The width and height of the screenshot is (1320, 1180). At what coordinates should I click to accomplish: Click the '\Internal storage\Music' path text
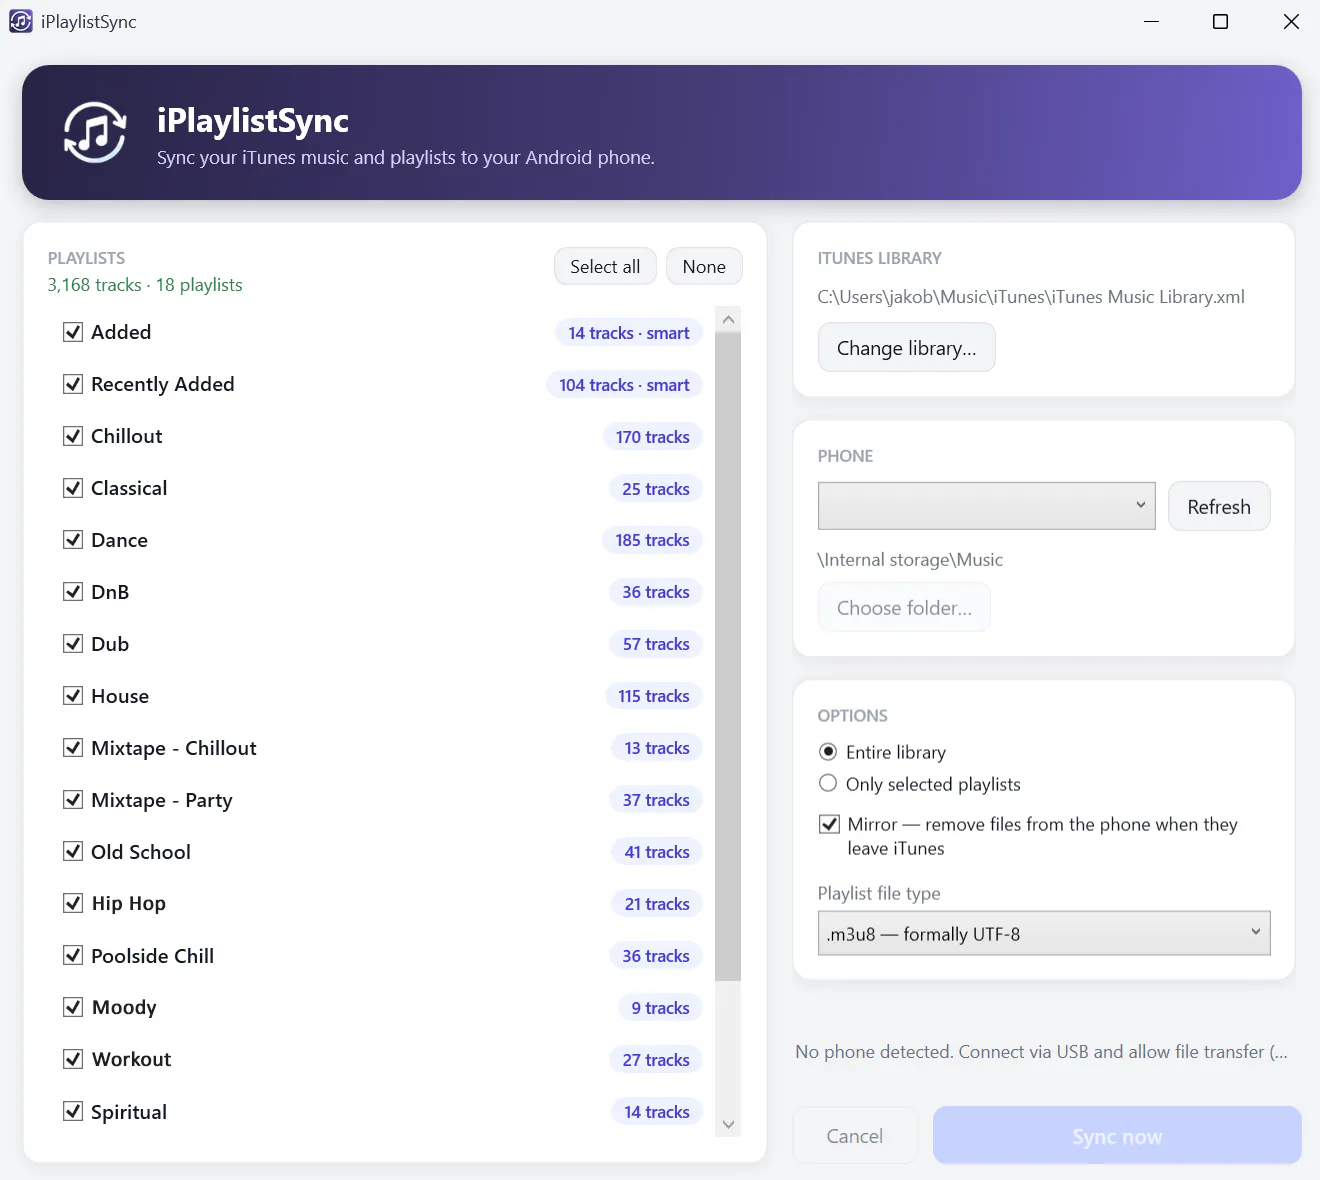910,560
